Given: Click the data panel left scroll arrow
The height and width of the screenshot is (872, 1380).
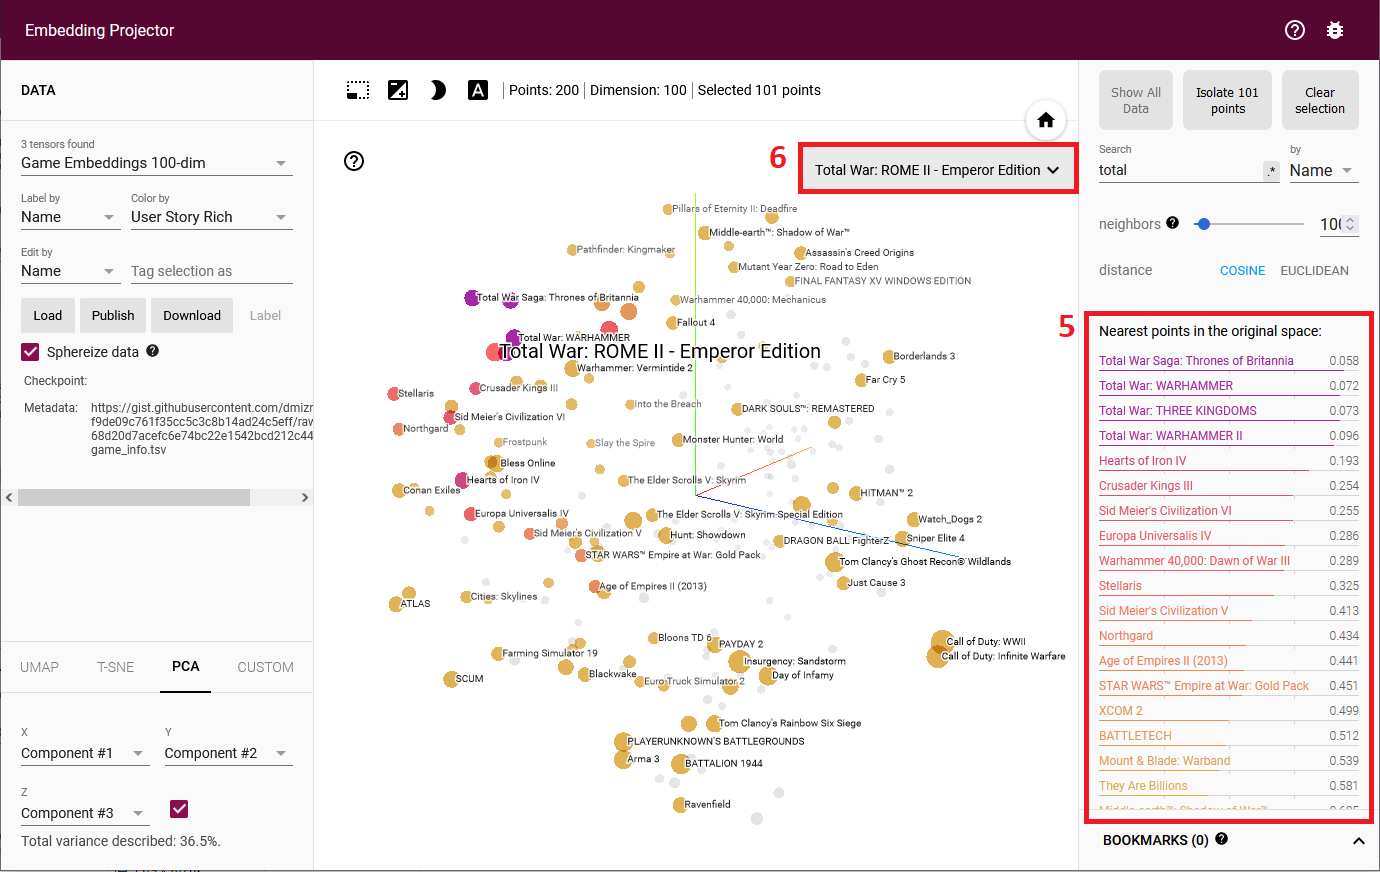Looking at the screenshot, I should (x=9, y=497).
